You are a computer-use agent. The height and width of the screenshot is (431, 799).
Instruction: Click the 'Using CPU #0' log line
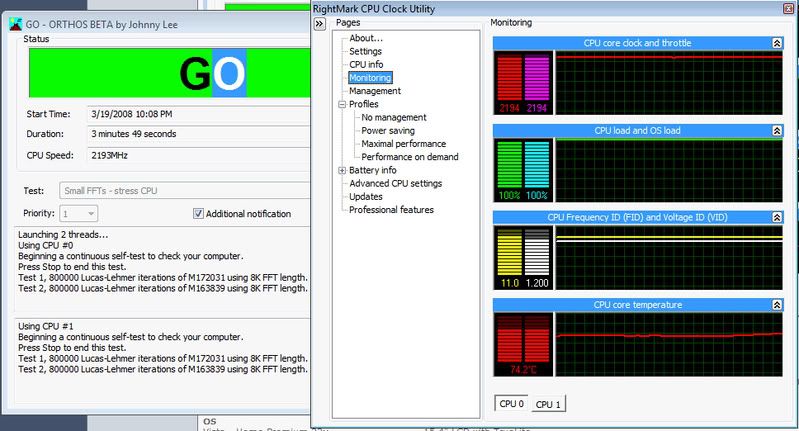45,246
